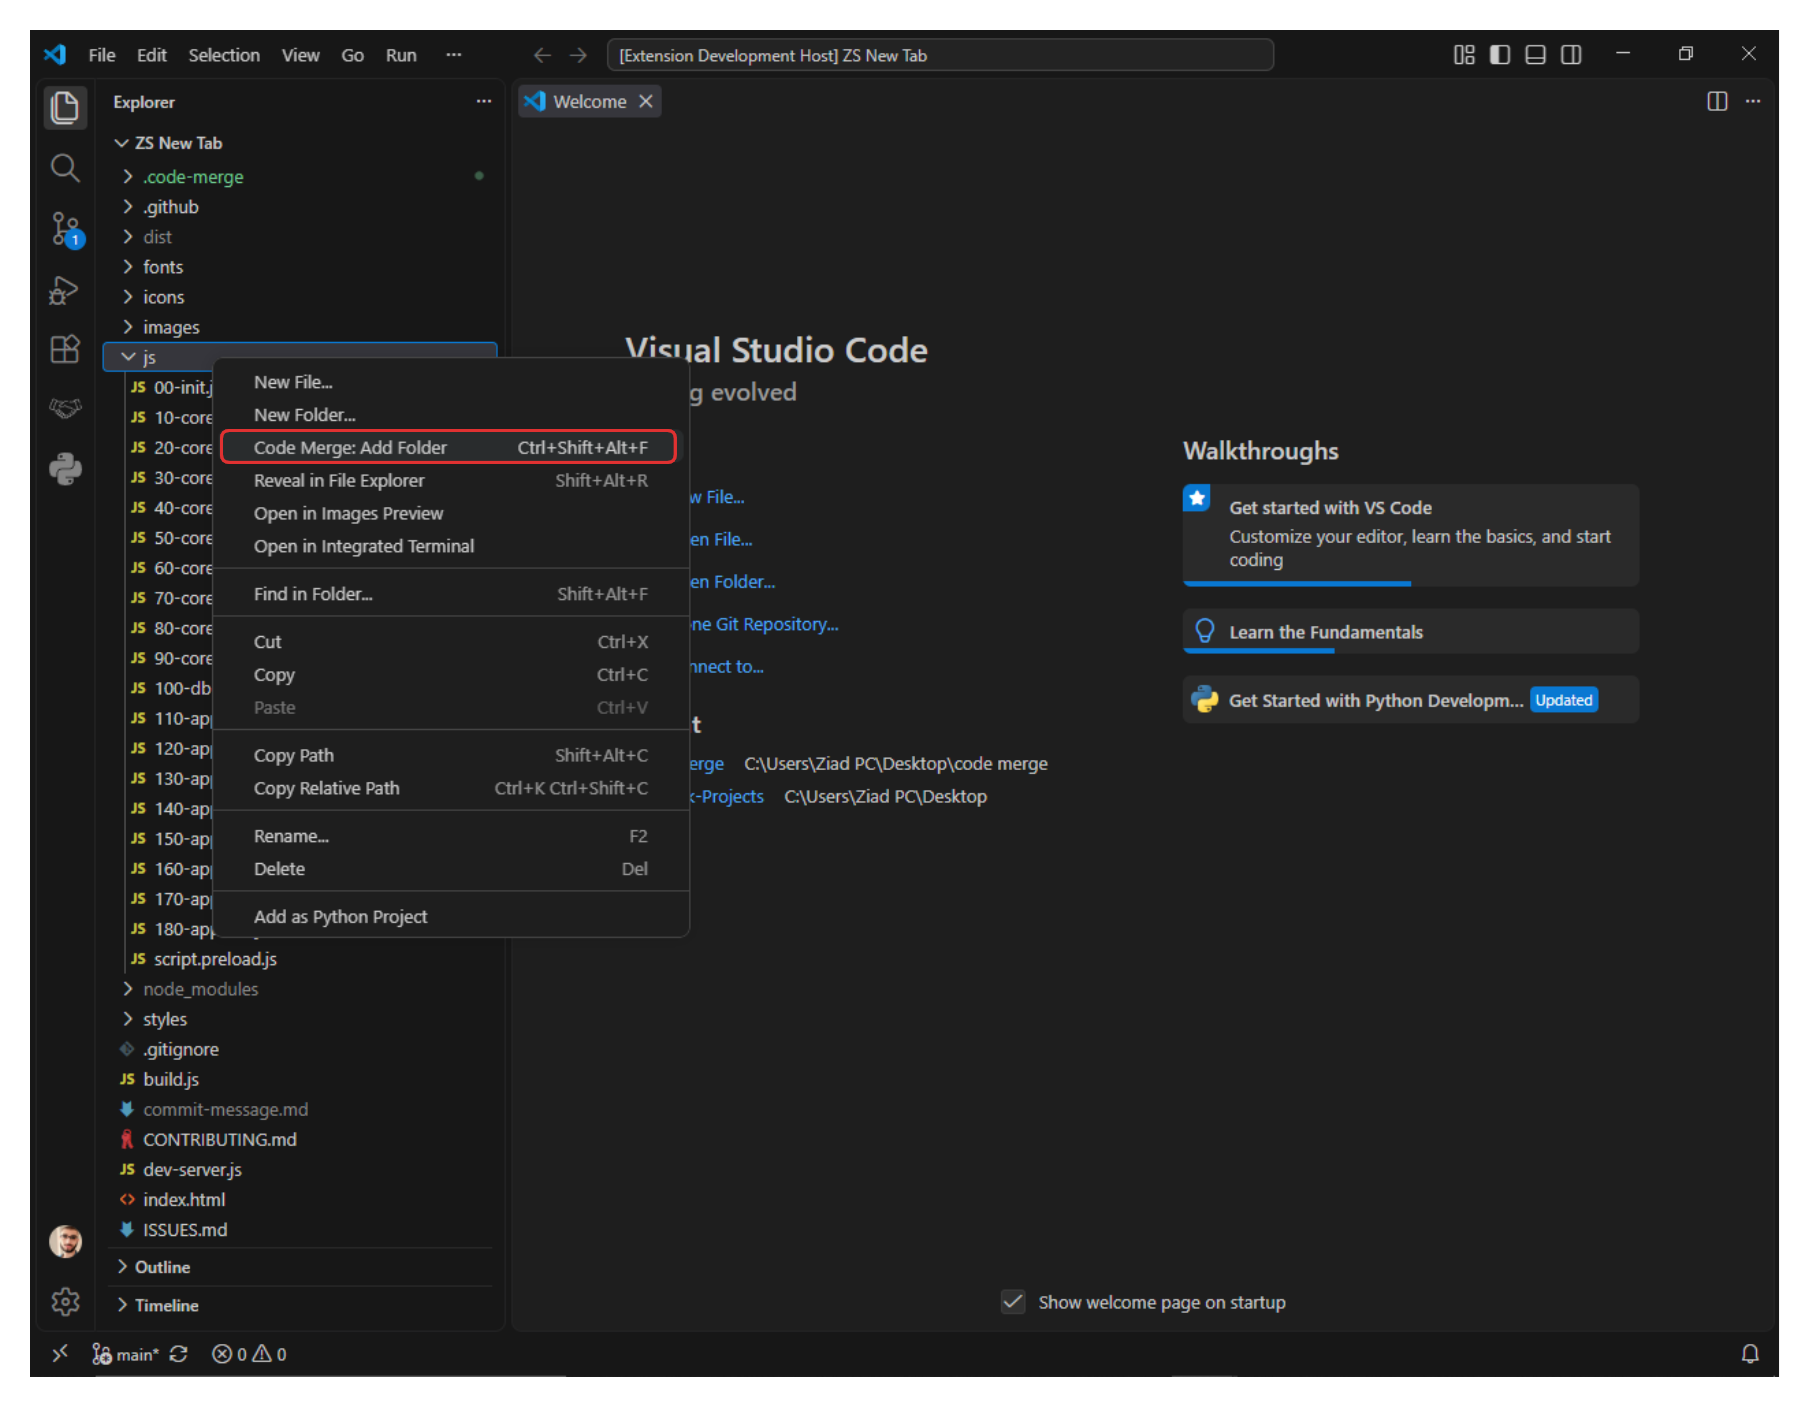Open Learn the Fundamentals walkthrough
Viewport: 1809px width, 1407px height.
coord(1411,631)
